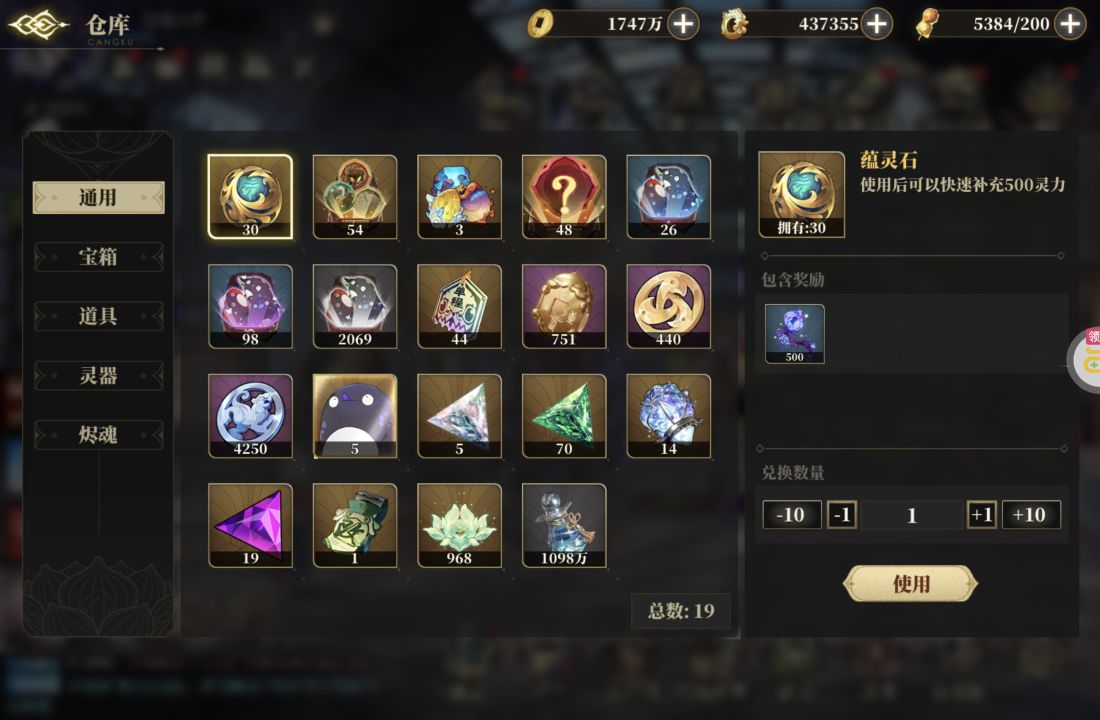Select the green triangle gem with count 70
1100x720 pixels.
click(564, 416)
